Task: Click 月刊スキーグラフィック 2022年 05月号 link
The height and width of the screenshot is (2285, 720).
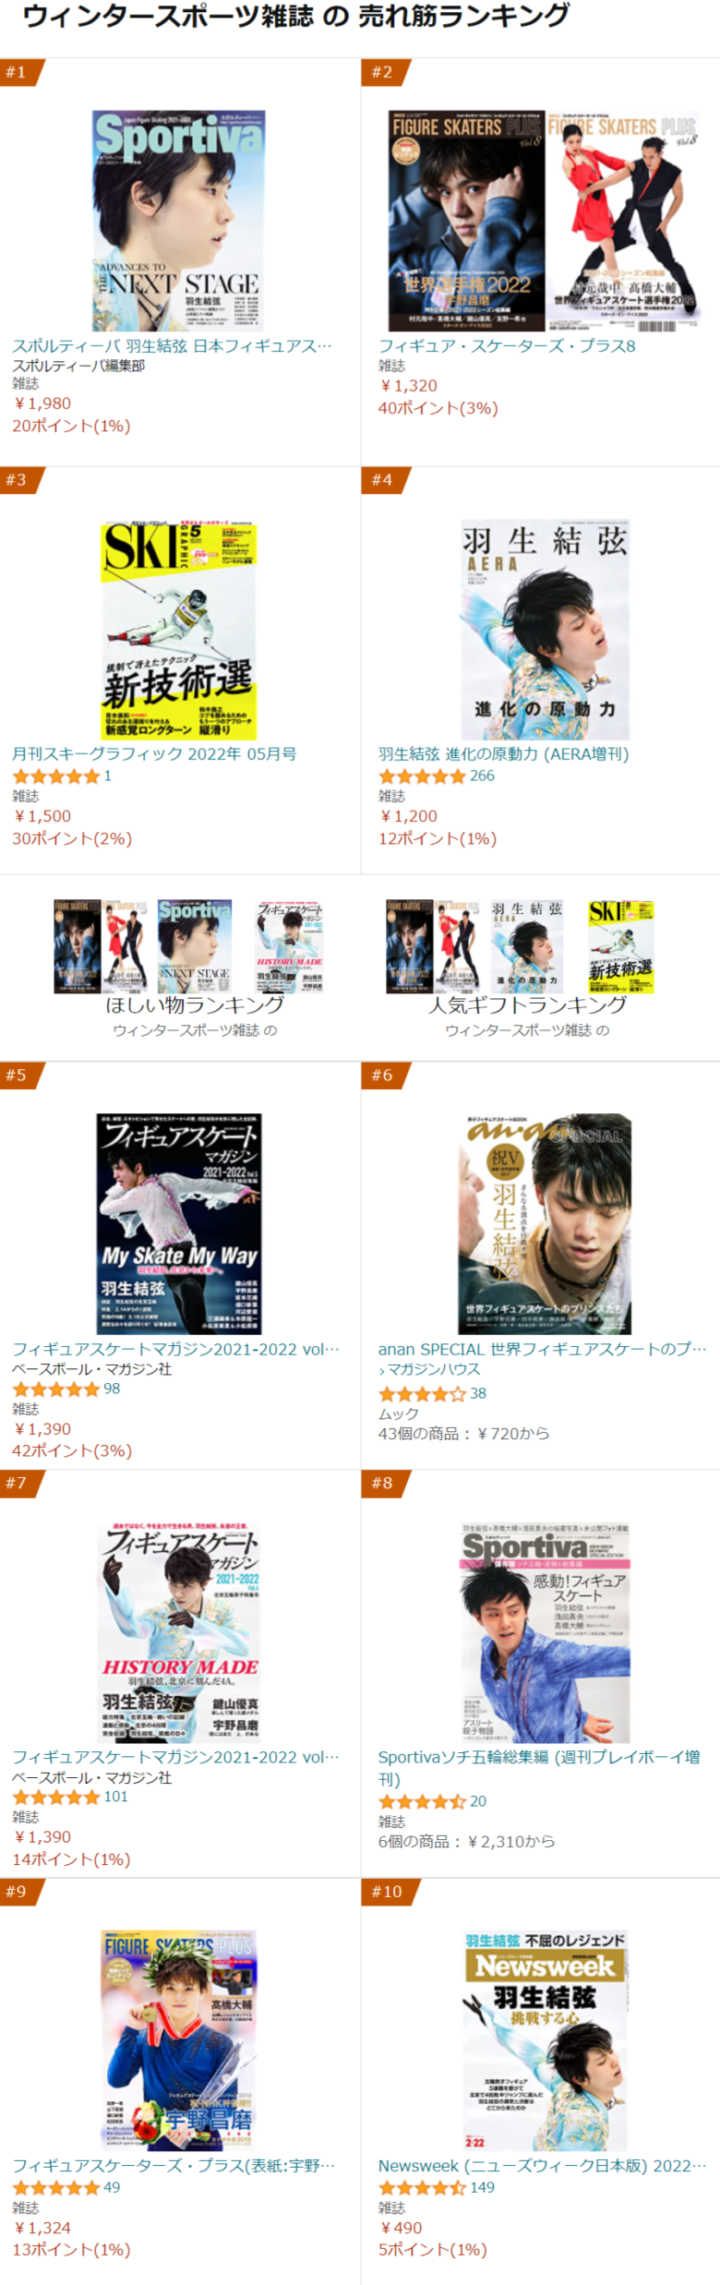Action: [x=154, y=754]
